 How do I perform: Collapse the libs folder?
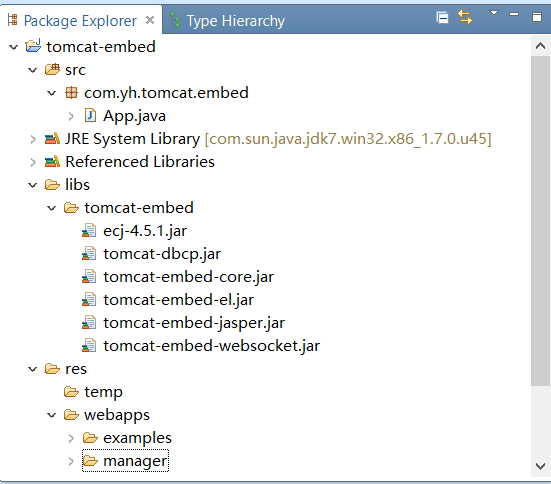[33, 185]
